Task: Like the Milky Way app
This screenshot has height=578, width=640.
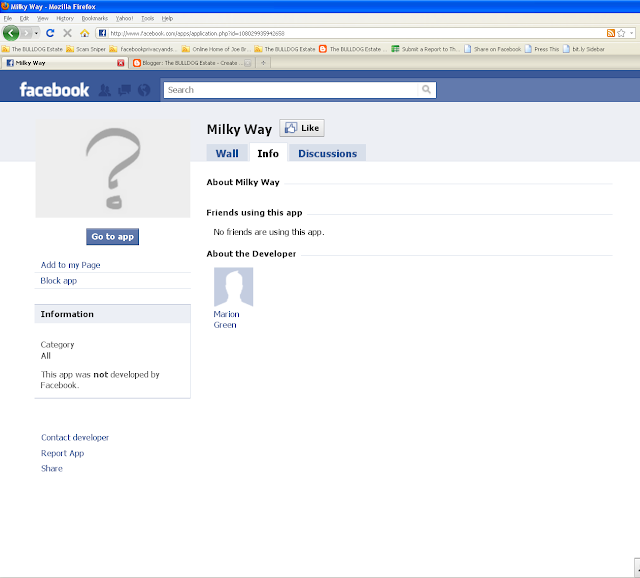Action: point(302,128)
